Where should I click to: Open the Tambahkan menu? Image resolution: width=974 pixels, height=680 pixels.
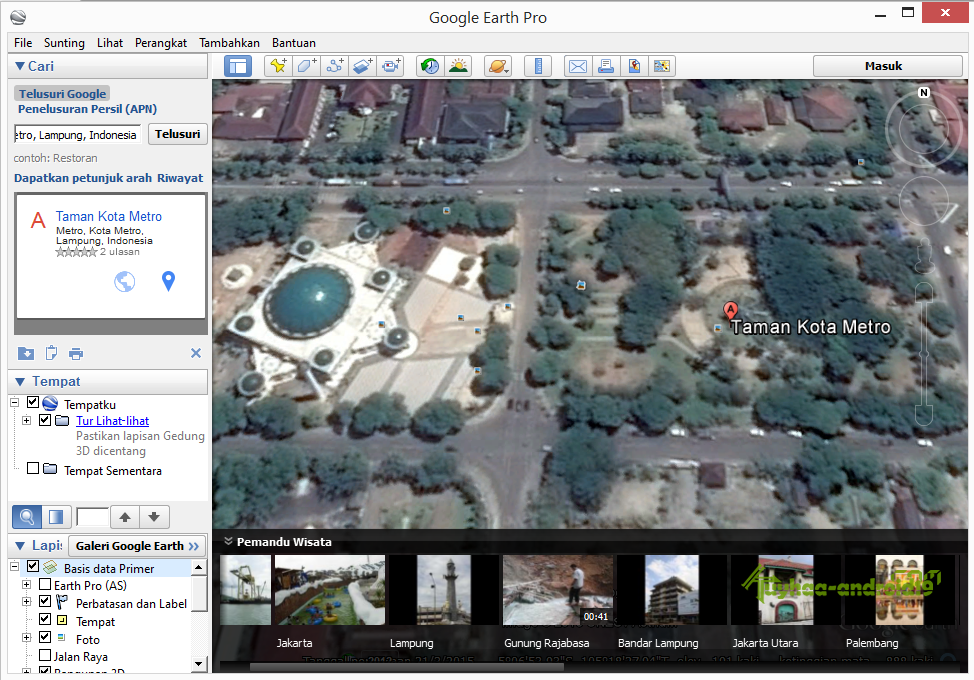click(x=229, y=43)
